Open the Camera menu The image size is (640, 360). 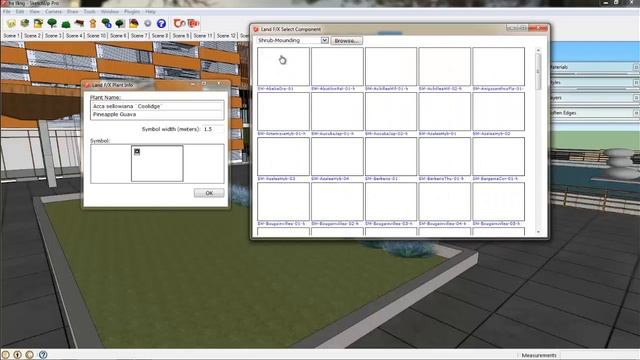(x=53, y=12)
